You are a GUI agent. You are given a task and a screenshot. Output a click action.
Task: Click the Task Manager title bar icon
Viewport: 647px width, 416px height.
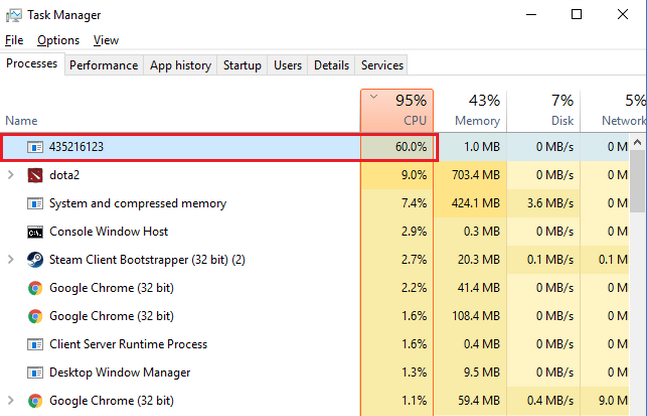pos(15,15)
